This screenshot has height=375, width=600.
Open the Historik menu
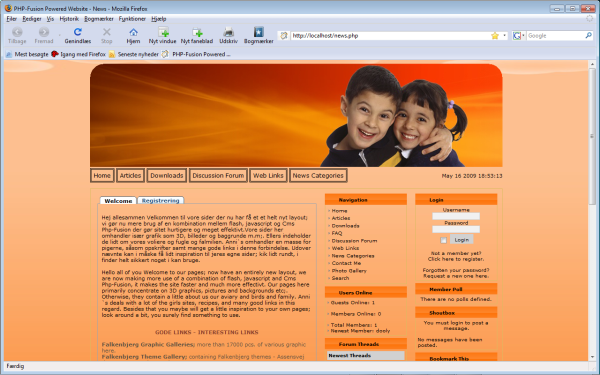pos(69,19)
